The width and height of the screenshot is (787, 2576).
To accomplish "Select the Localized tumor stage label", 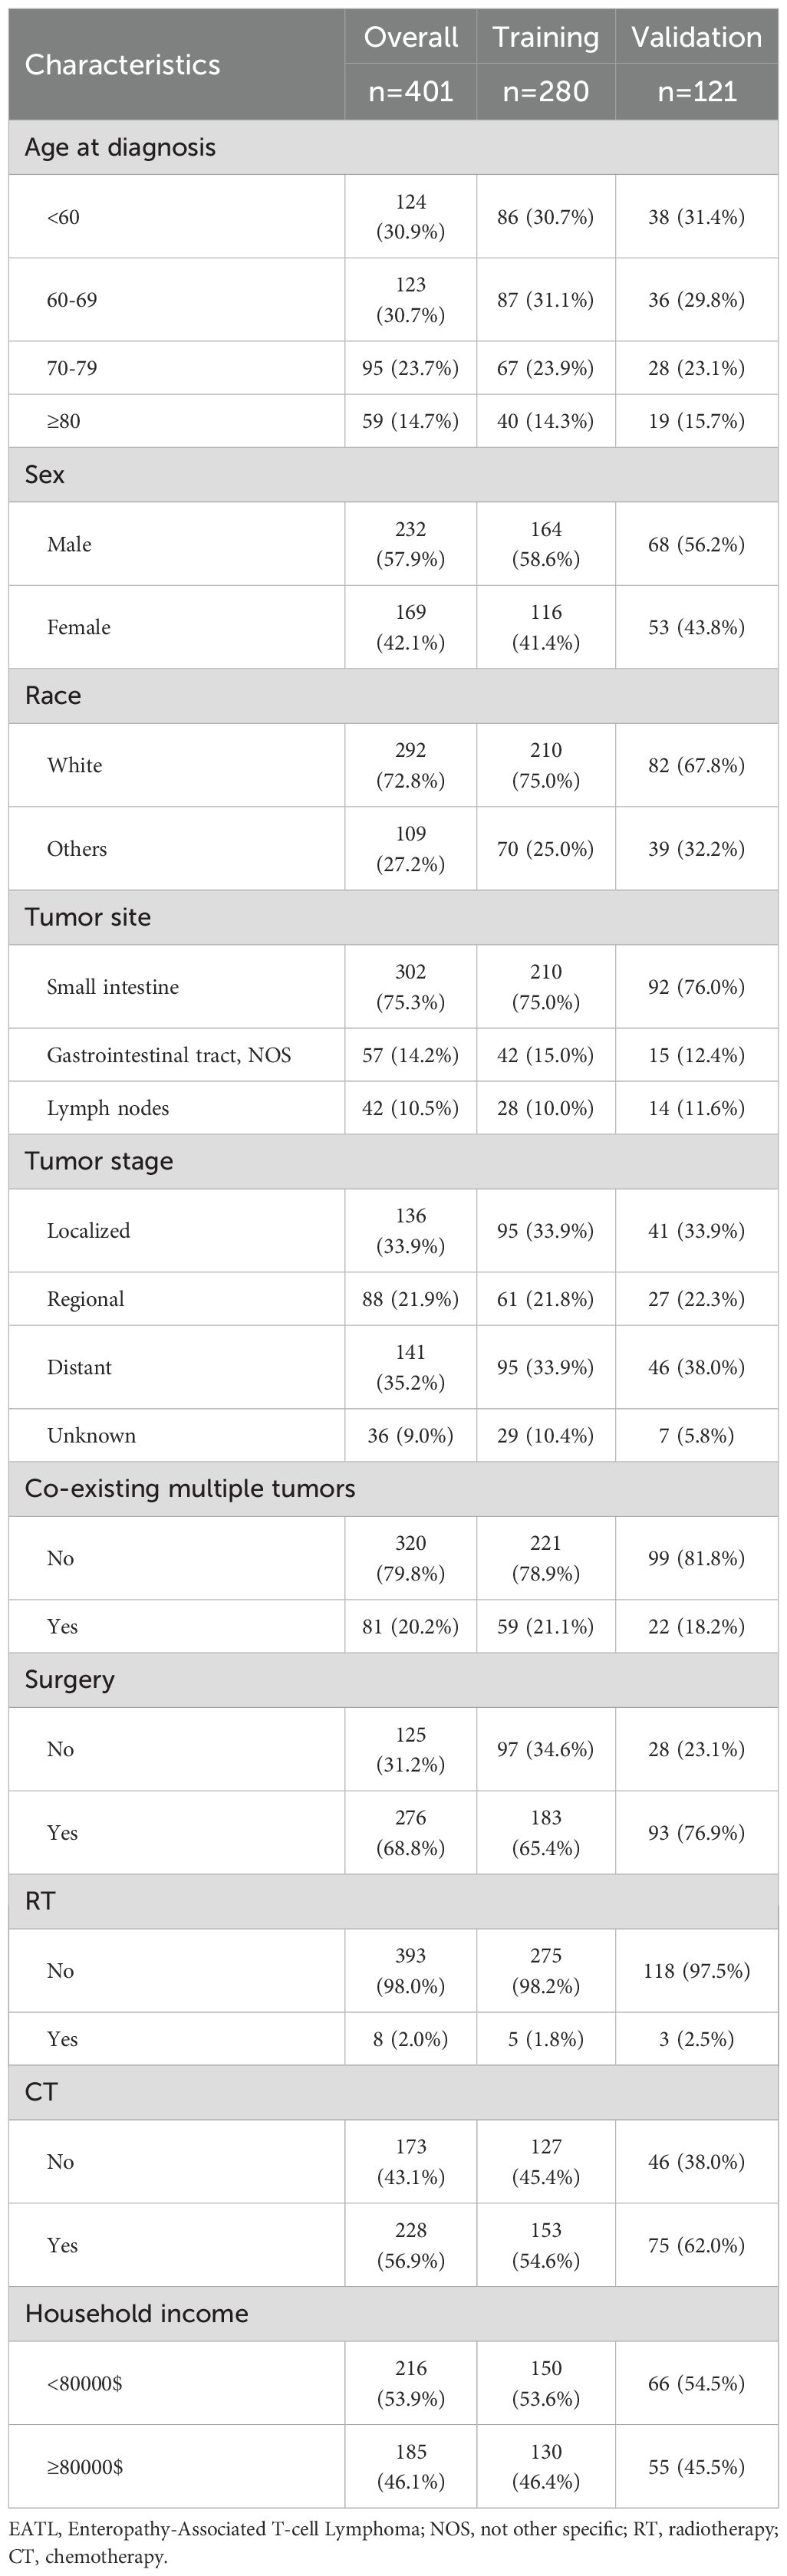I will (x=88, y=1231).
